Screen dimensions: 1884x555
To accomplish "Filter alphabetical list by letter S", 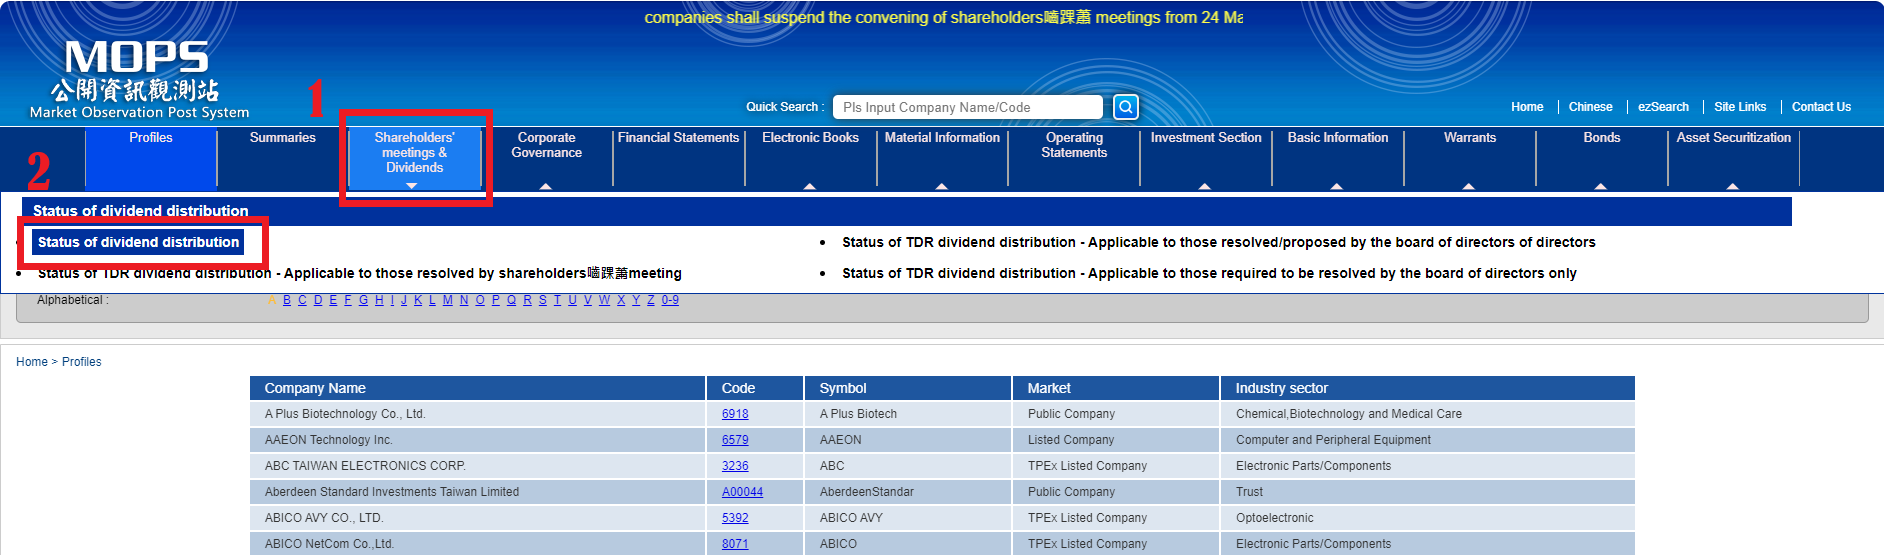I will click(x=543, y=300).
